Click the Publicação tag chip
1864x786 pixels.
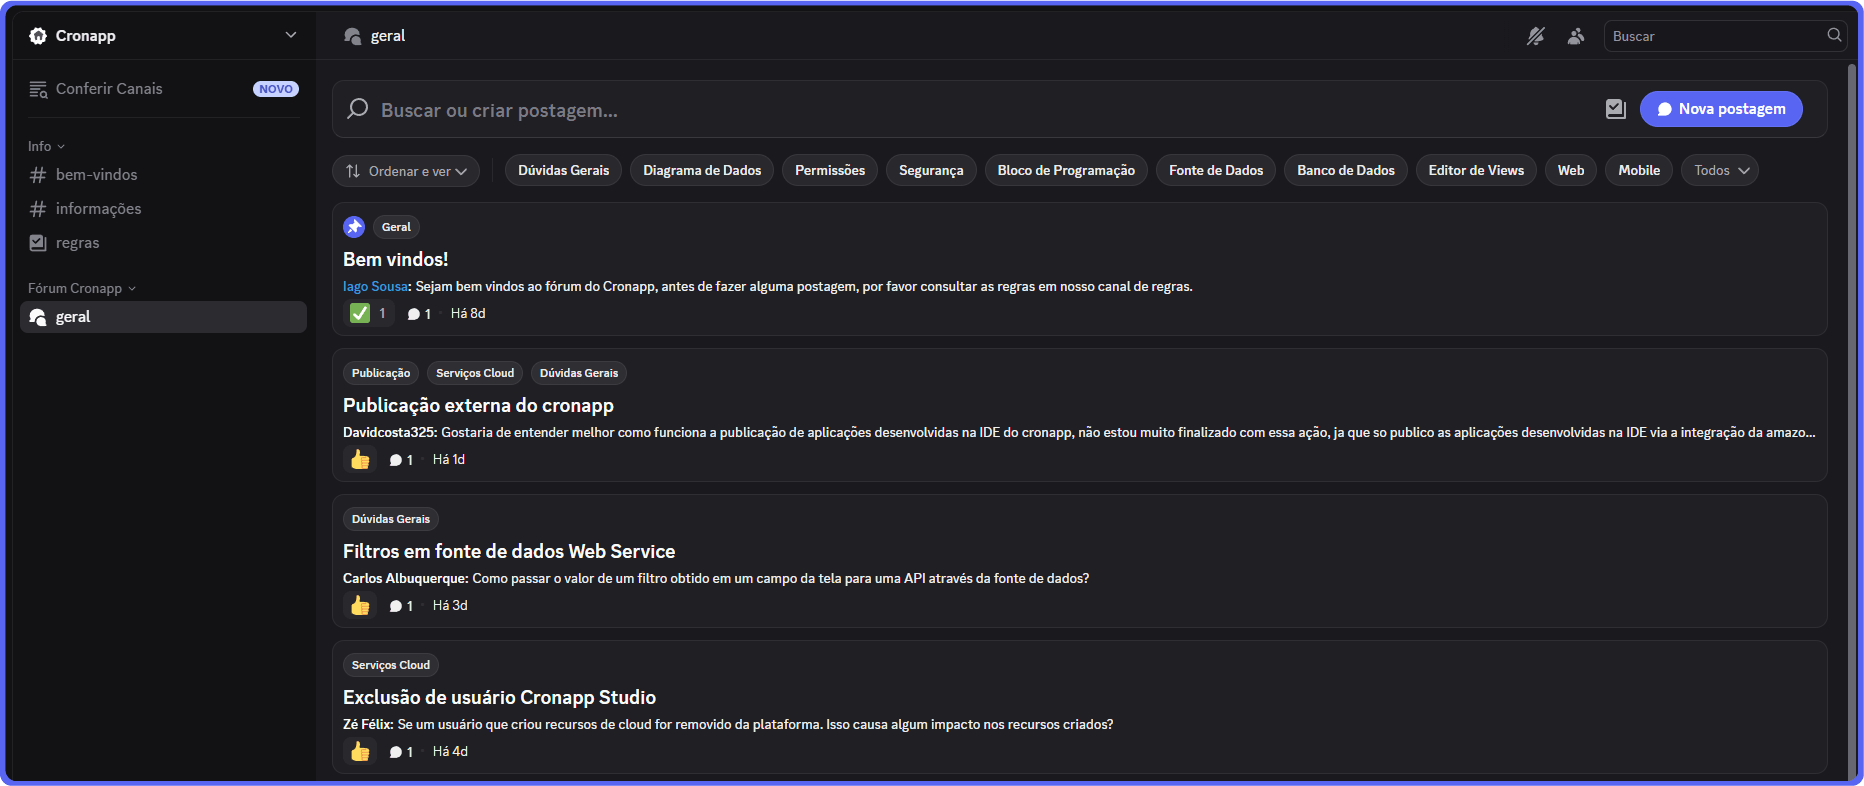click(x=381, y=373)
